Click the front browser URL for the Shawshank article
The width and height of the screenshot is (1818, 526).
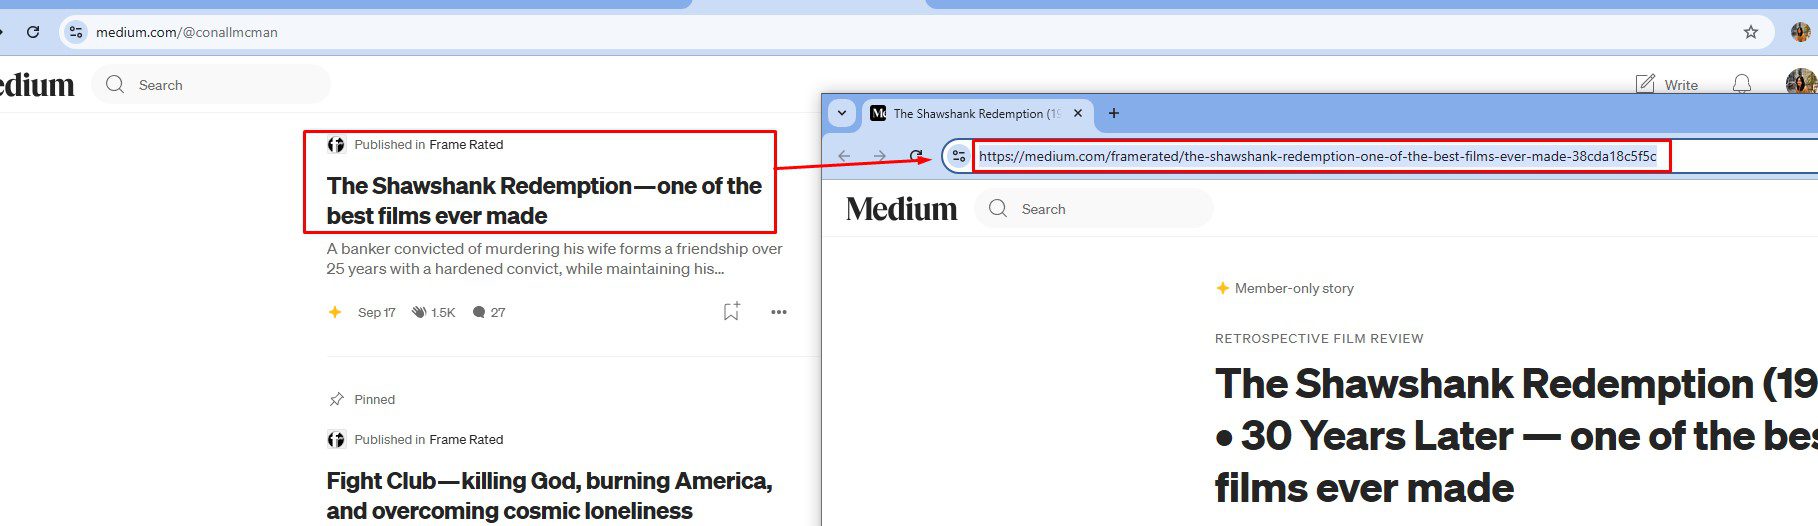1317,156
